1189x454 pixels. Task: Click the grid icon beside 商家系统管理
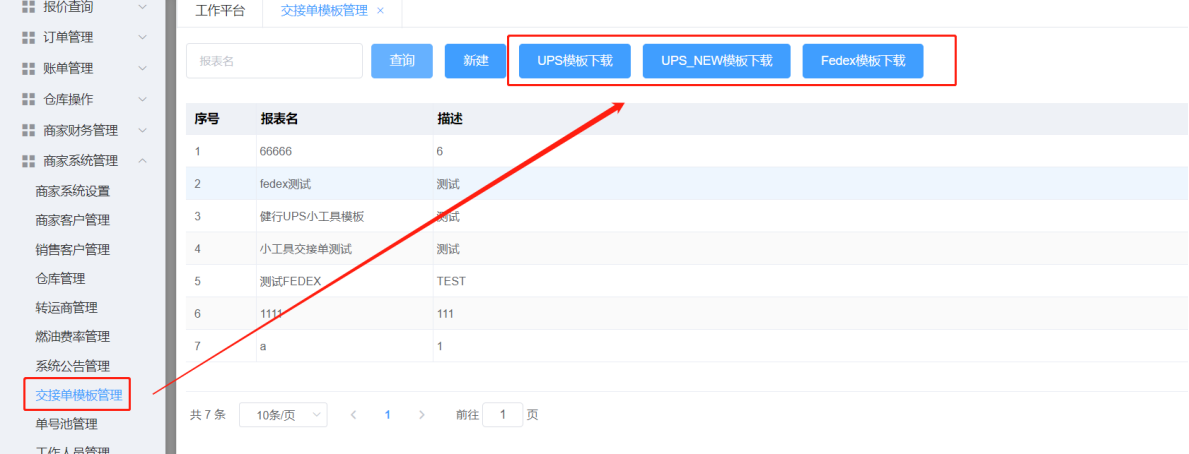click(28, 161)
